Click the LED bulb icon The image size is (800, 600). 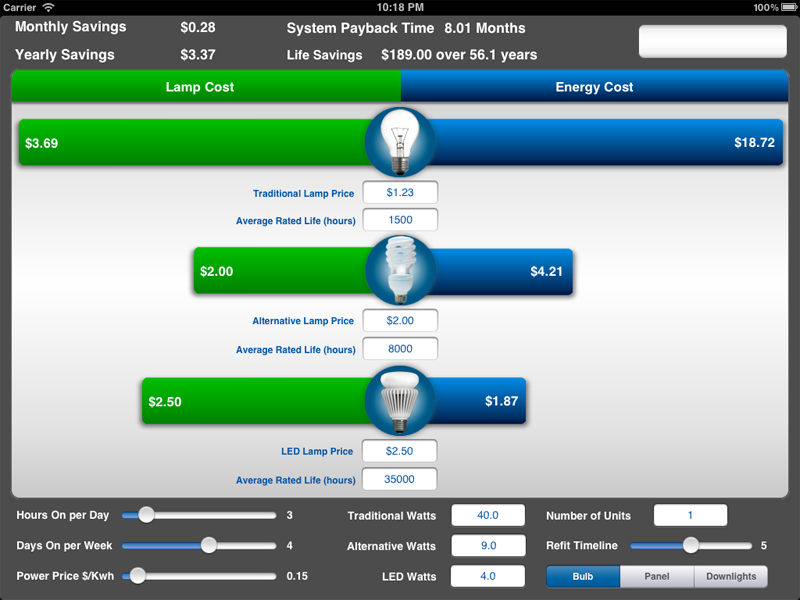click(400, 398)
